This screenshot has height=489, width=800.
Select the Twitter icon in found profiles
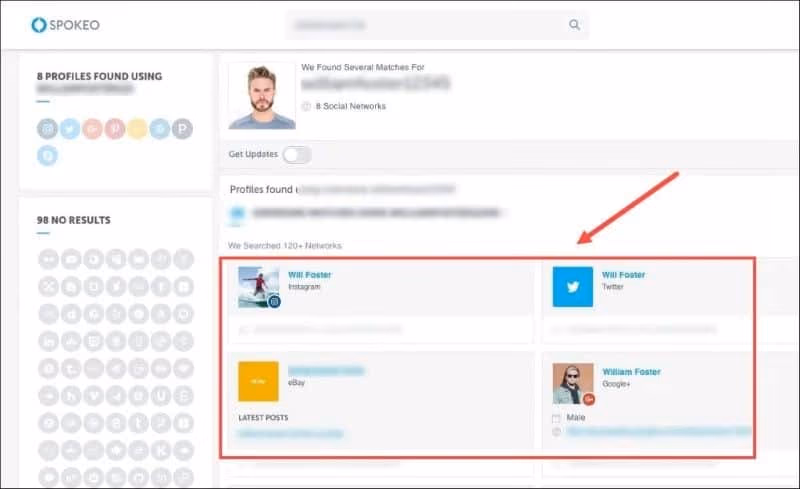click(x=69, y=129)
